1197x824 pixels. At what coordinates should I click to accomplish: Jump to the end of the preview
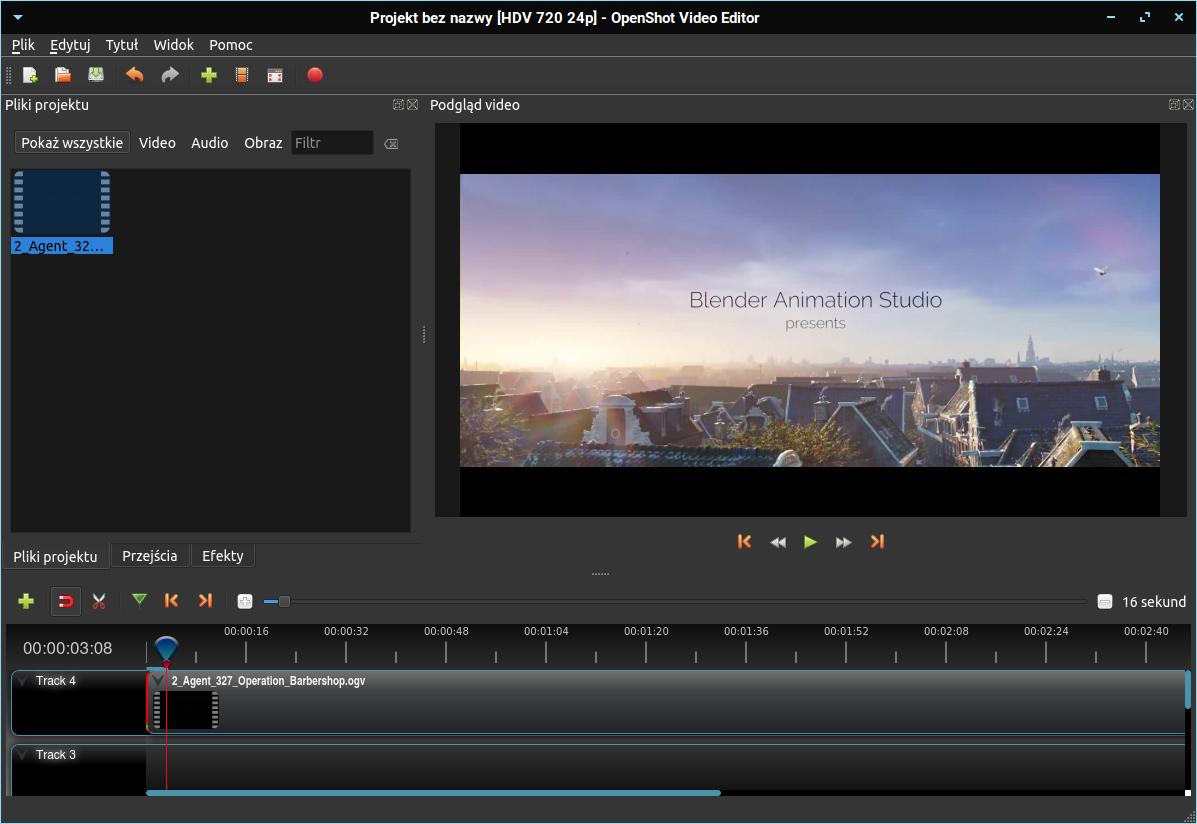point(877,541)
